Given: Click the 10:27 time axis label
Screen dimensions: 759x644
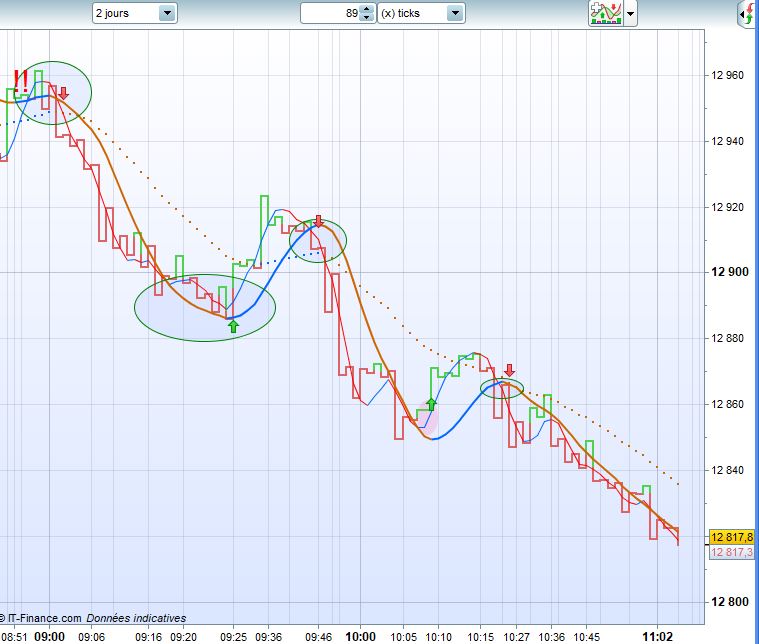Looking at the screenshot, I should click(x=516, y=637).
